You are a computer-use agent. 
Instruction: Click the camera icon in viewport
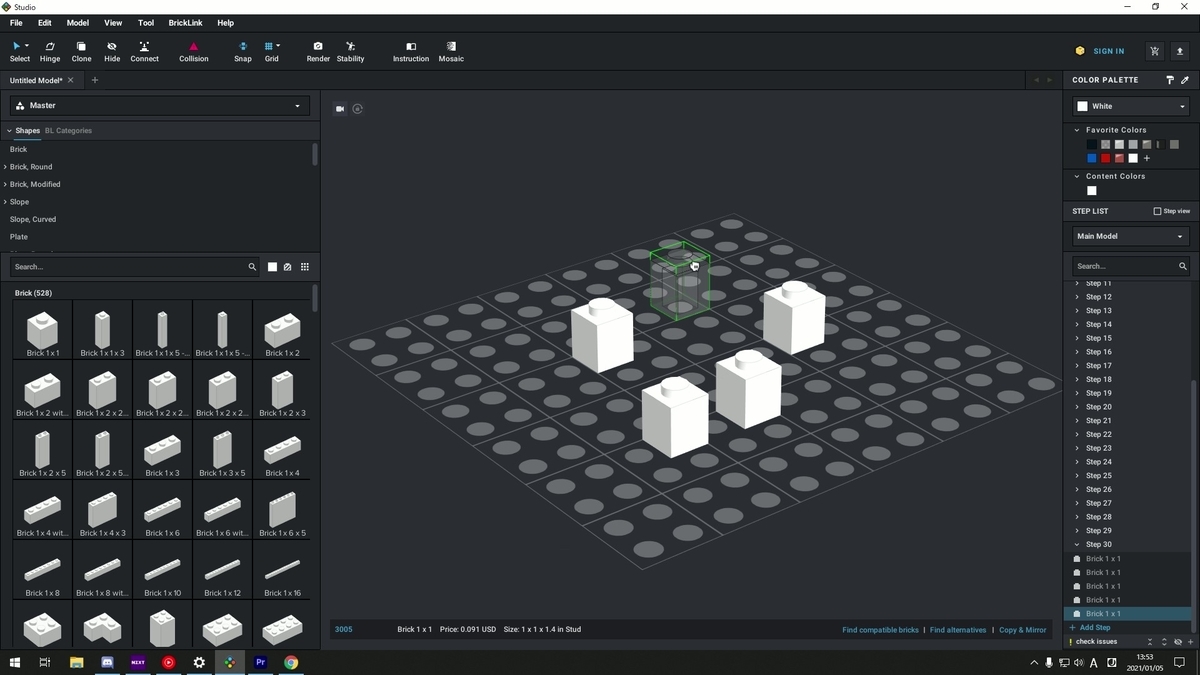(340, 109)
